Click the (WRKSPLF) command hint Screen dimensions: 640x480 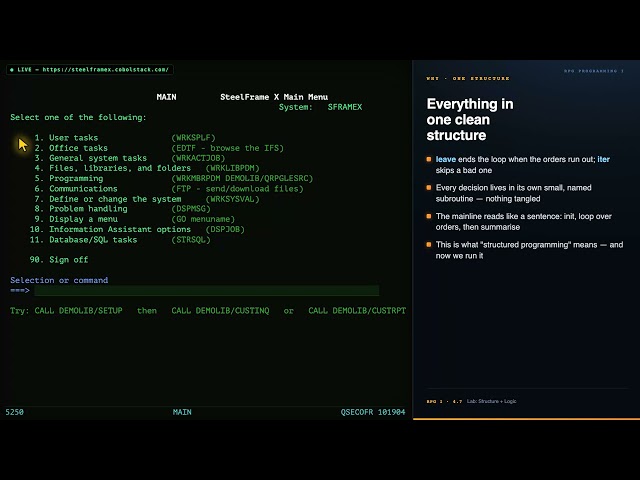[x=193, y=138]
